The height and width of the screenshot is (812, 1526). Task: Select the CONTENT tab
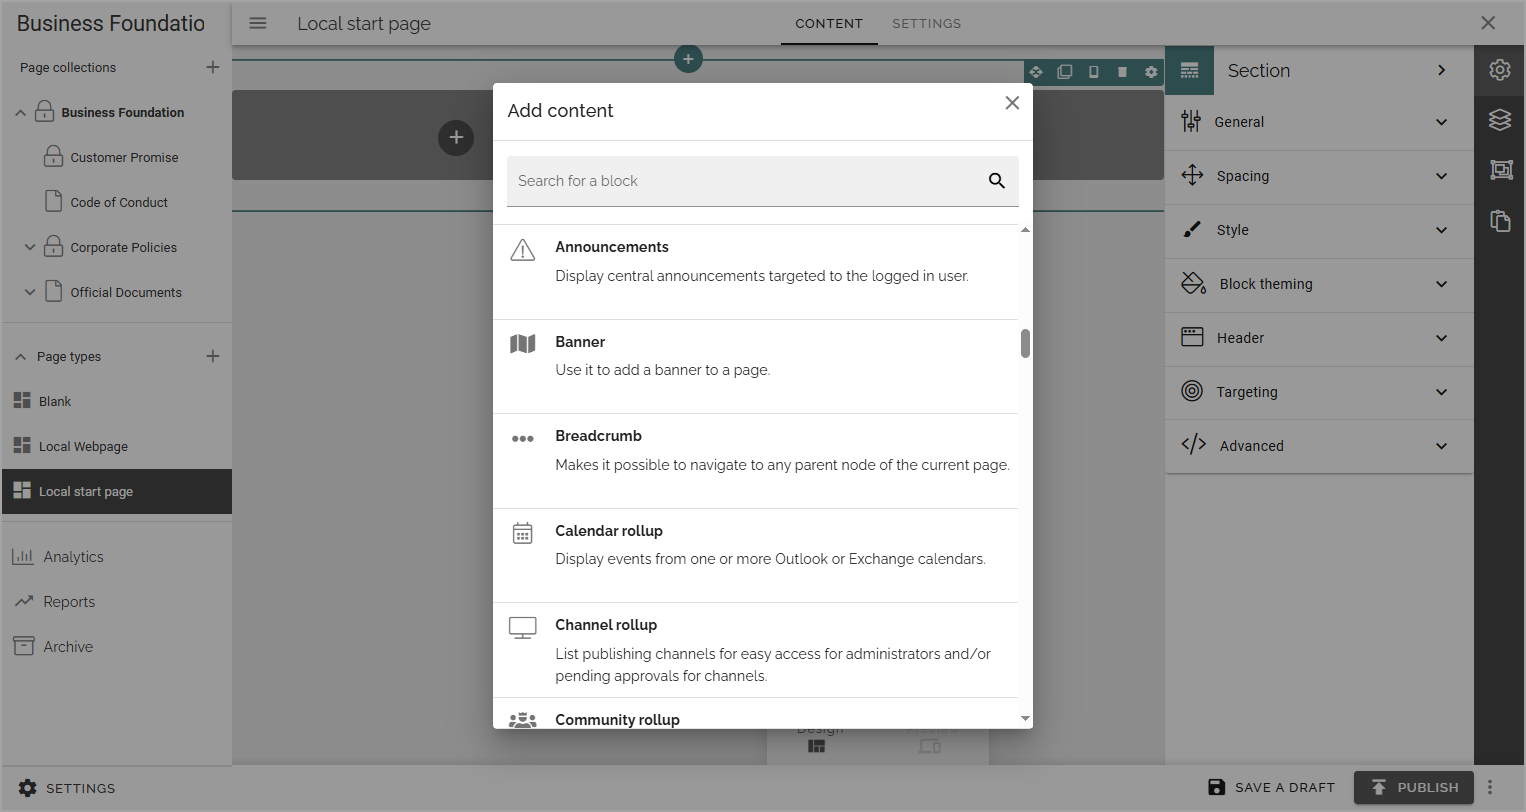829,23
